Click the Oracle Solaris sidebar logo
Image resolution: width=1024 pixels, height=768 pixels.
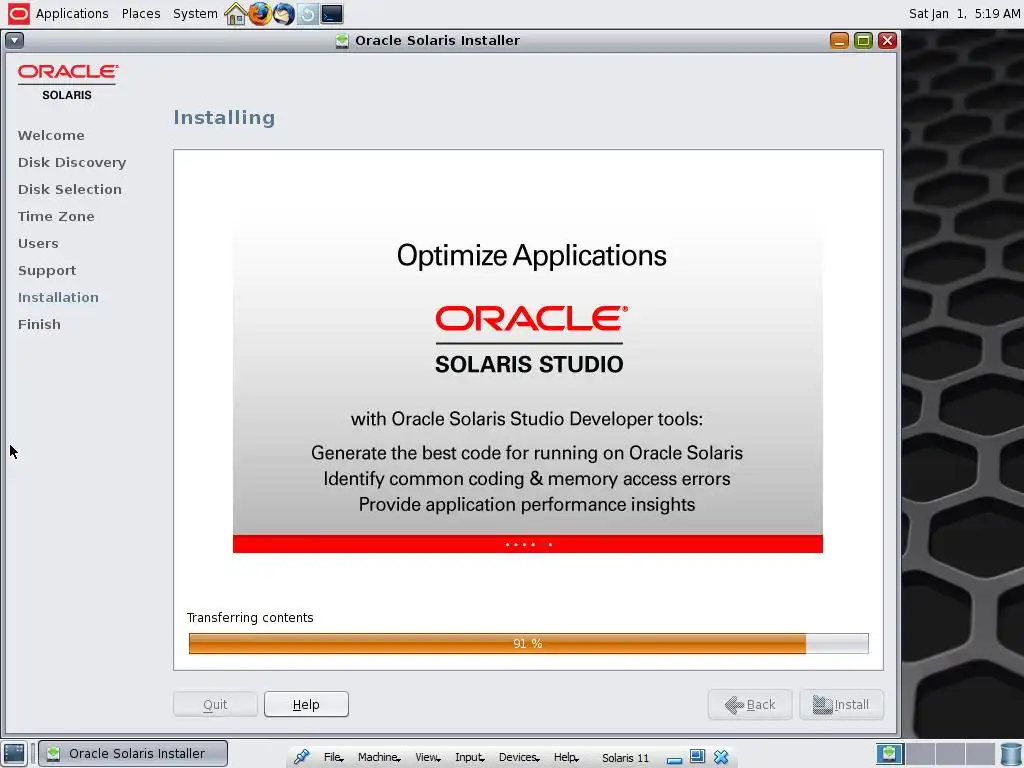click(67, 82)
